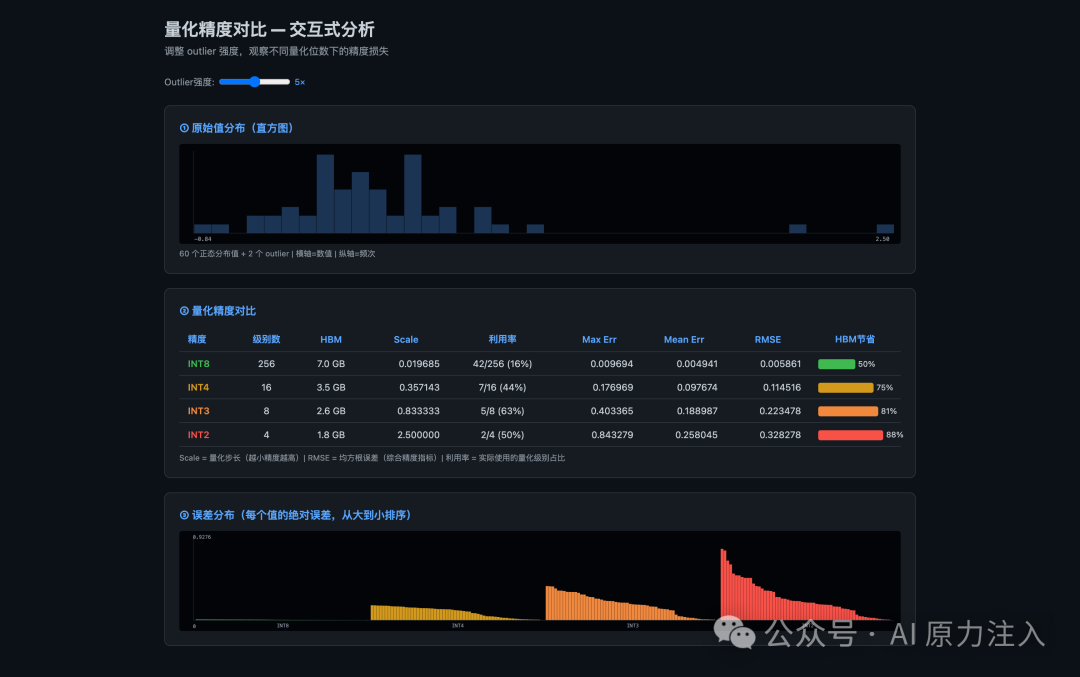
Task: Select the Scale column header
Action: (406, 340)
